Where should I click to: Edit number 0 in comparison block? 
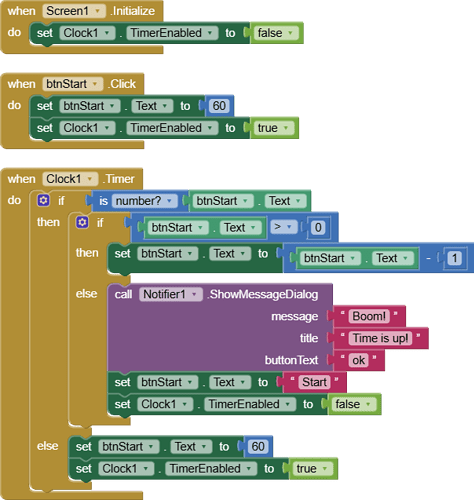click(x=318, y=228)
